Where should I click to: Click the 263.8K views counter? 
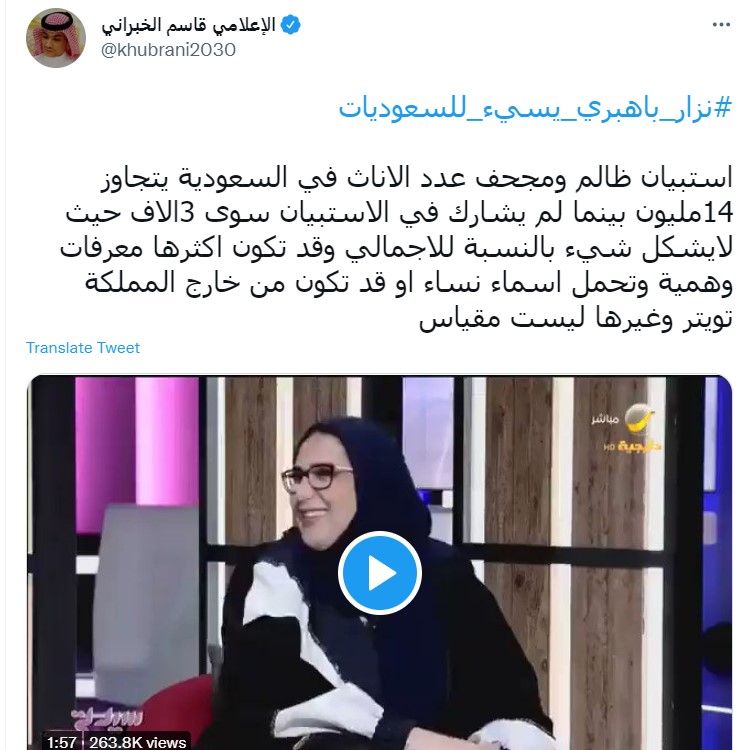point(138,742)
